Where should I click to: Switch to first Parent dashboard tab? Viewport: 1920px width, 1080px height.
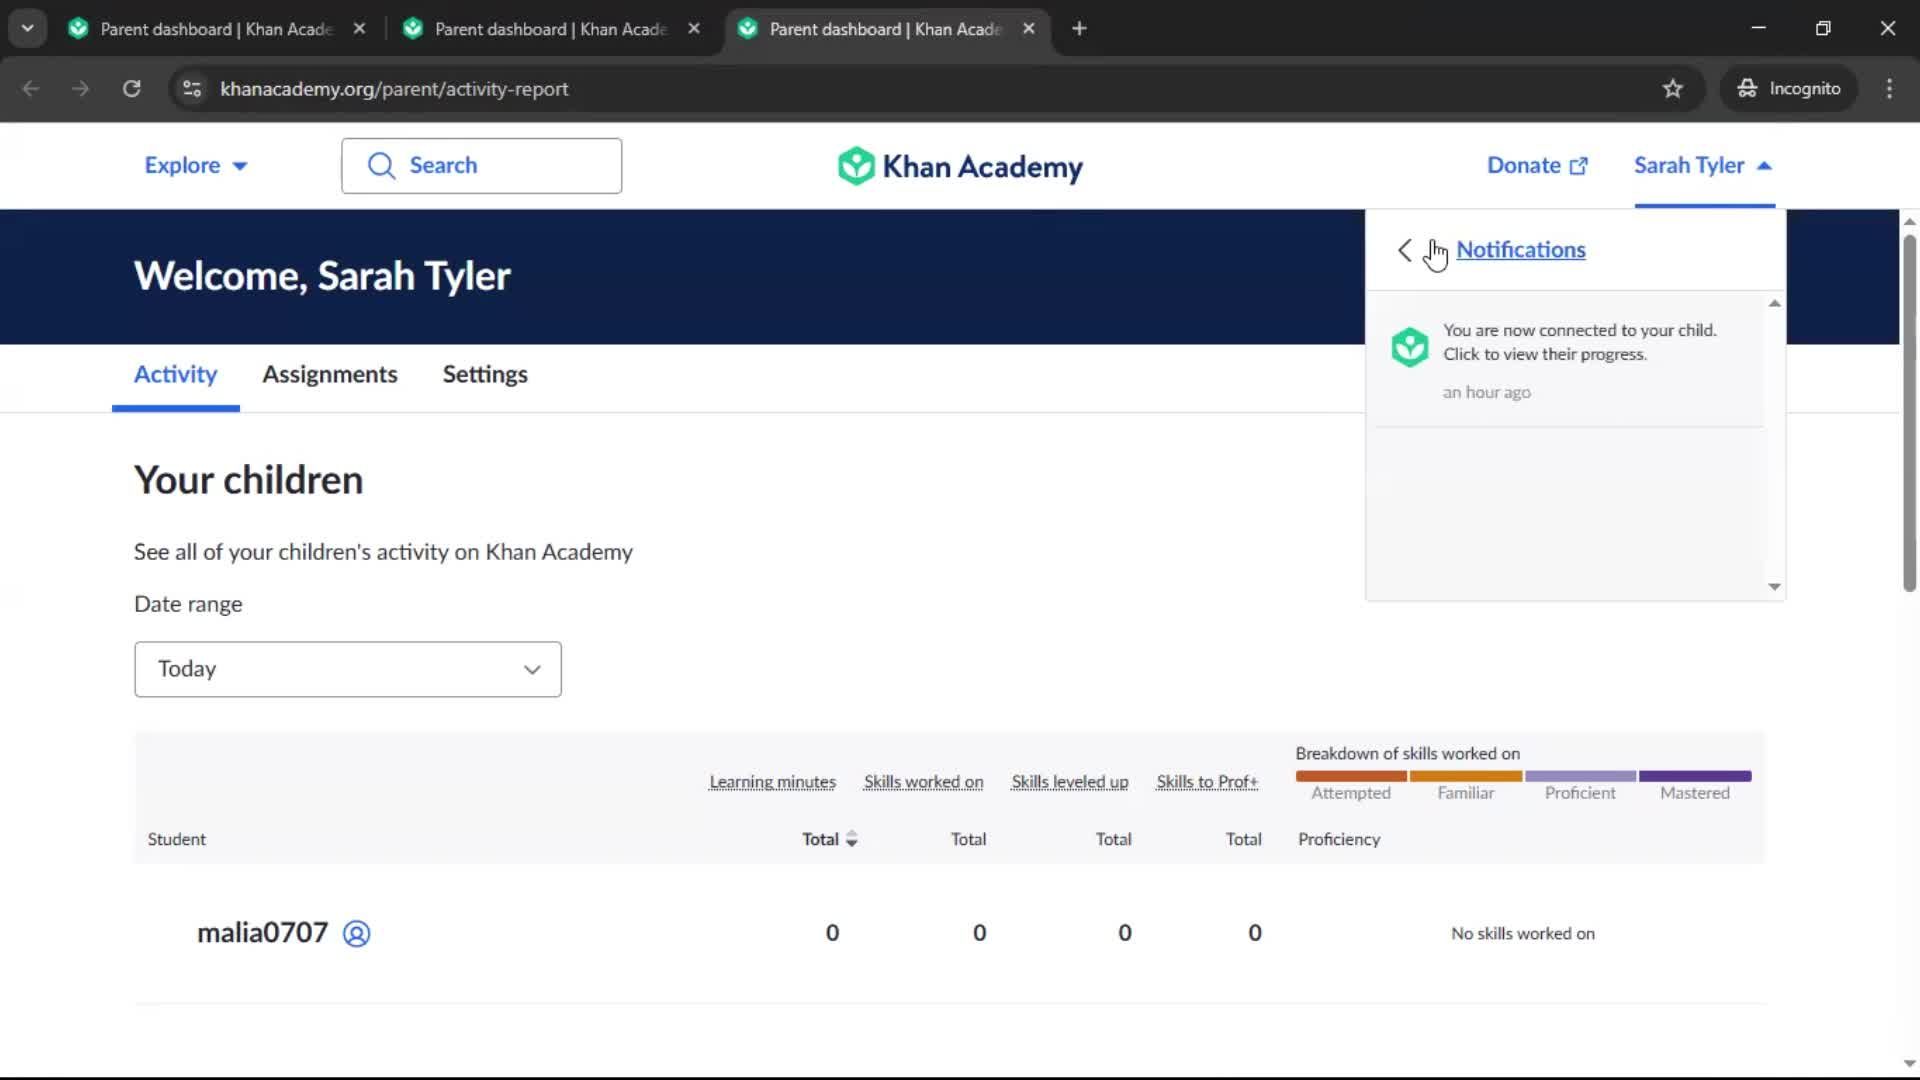click(x=215, y=29)
